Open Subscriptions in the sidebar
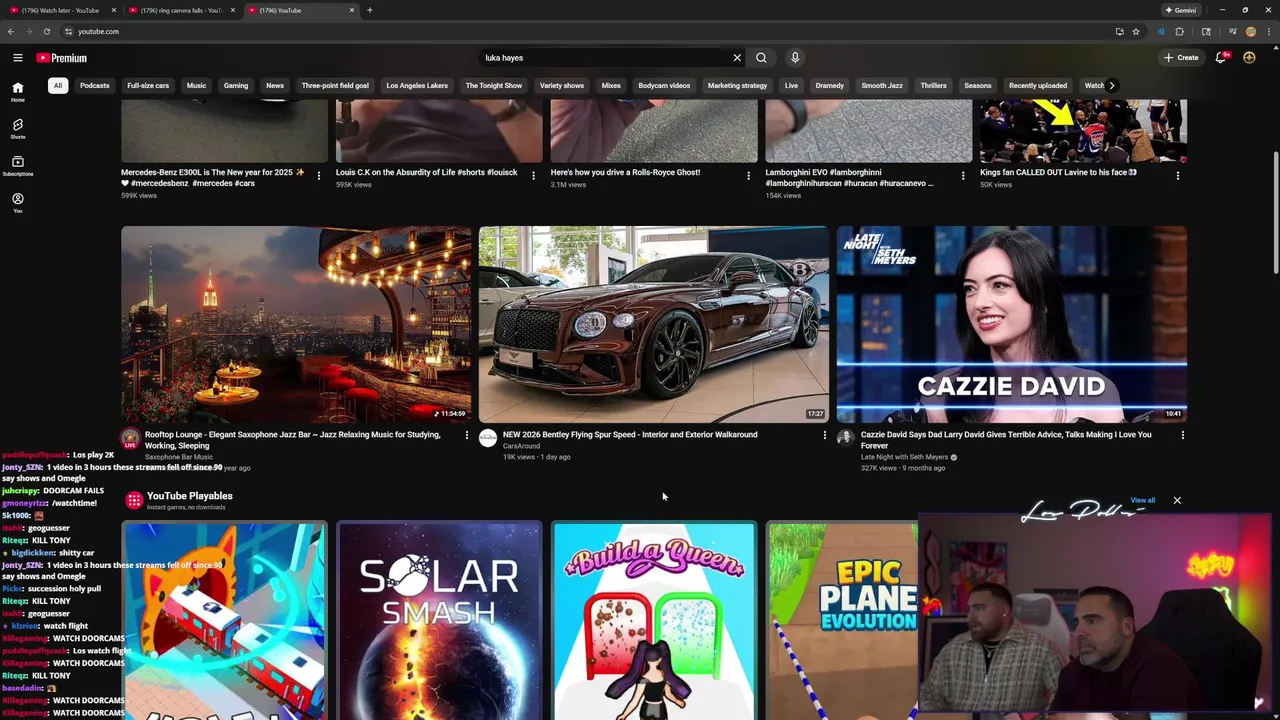This screenshot has height=720, width=1280. (x=17, y=166)
